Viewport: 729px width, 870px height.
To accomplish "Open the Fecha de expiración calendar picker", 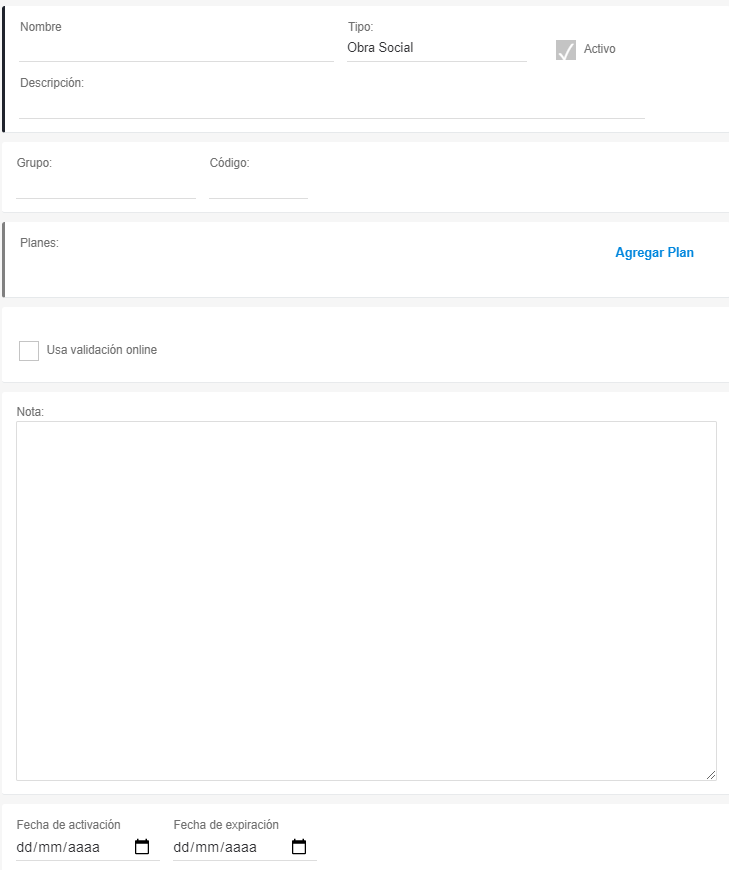I will click(x=299, y=847).
